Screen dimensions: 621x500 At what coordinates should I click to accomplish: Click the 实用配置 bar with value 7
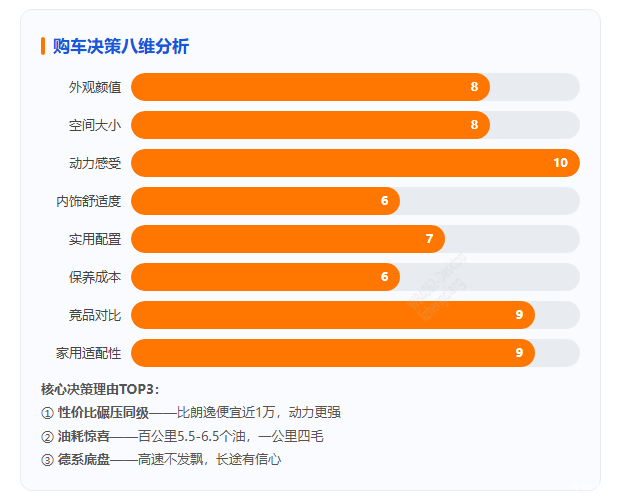(288, 239)
